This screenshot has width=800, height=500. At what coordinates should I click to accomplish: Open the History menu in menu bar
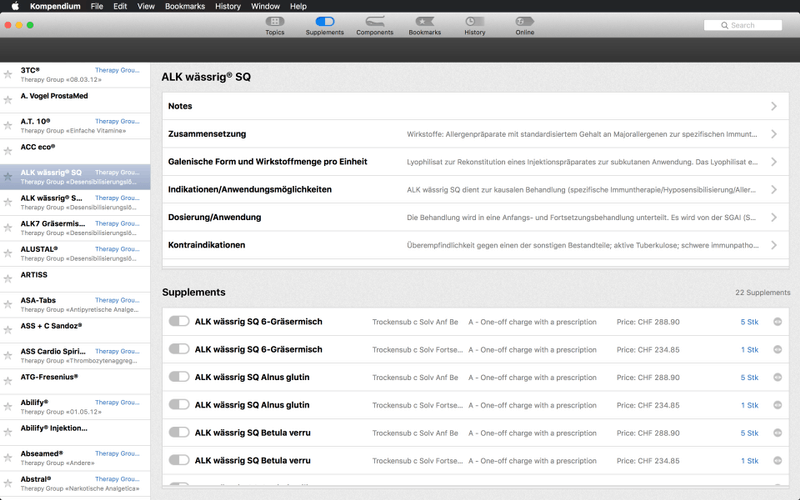point(228,6)
